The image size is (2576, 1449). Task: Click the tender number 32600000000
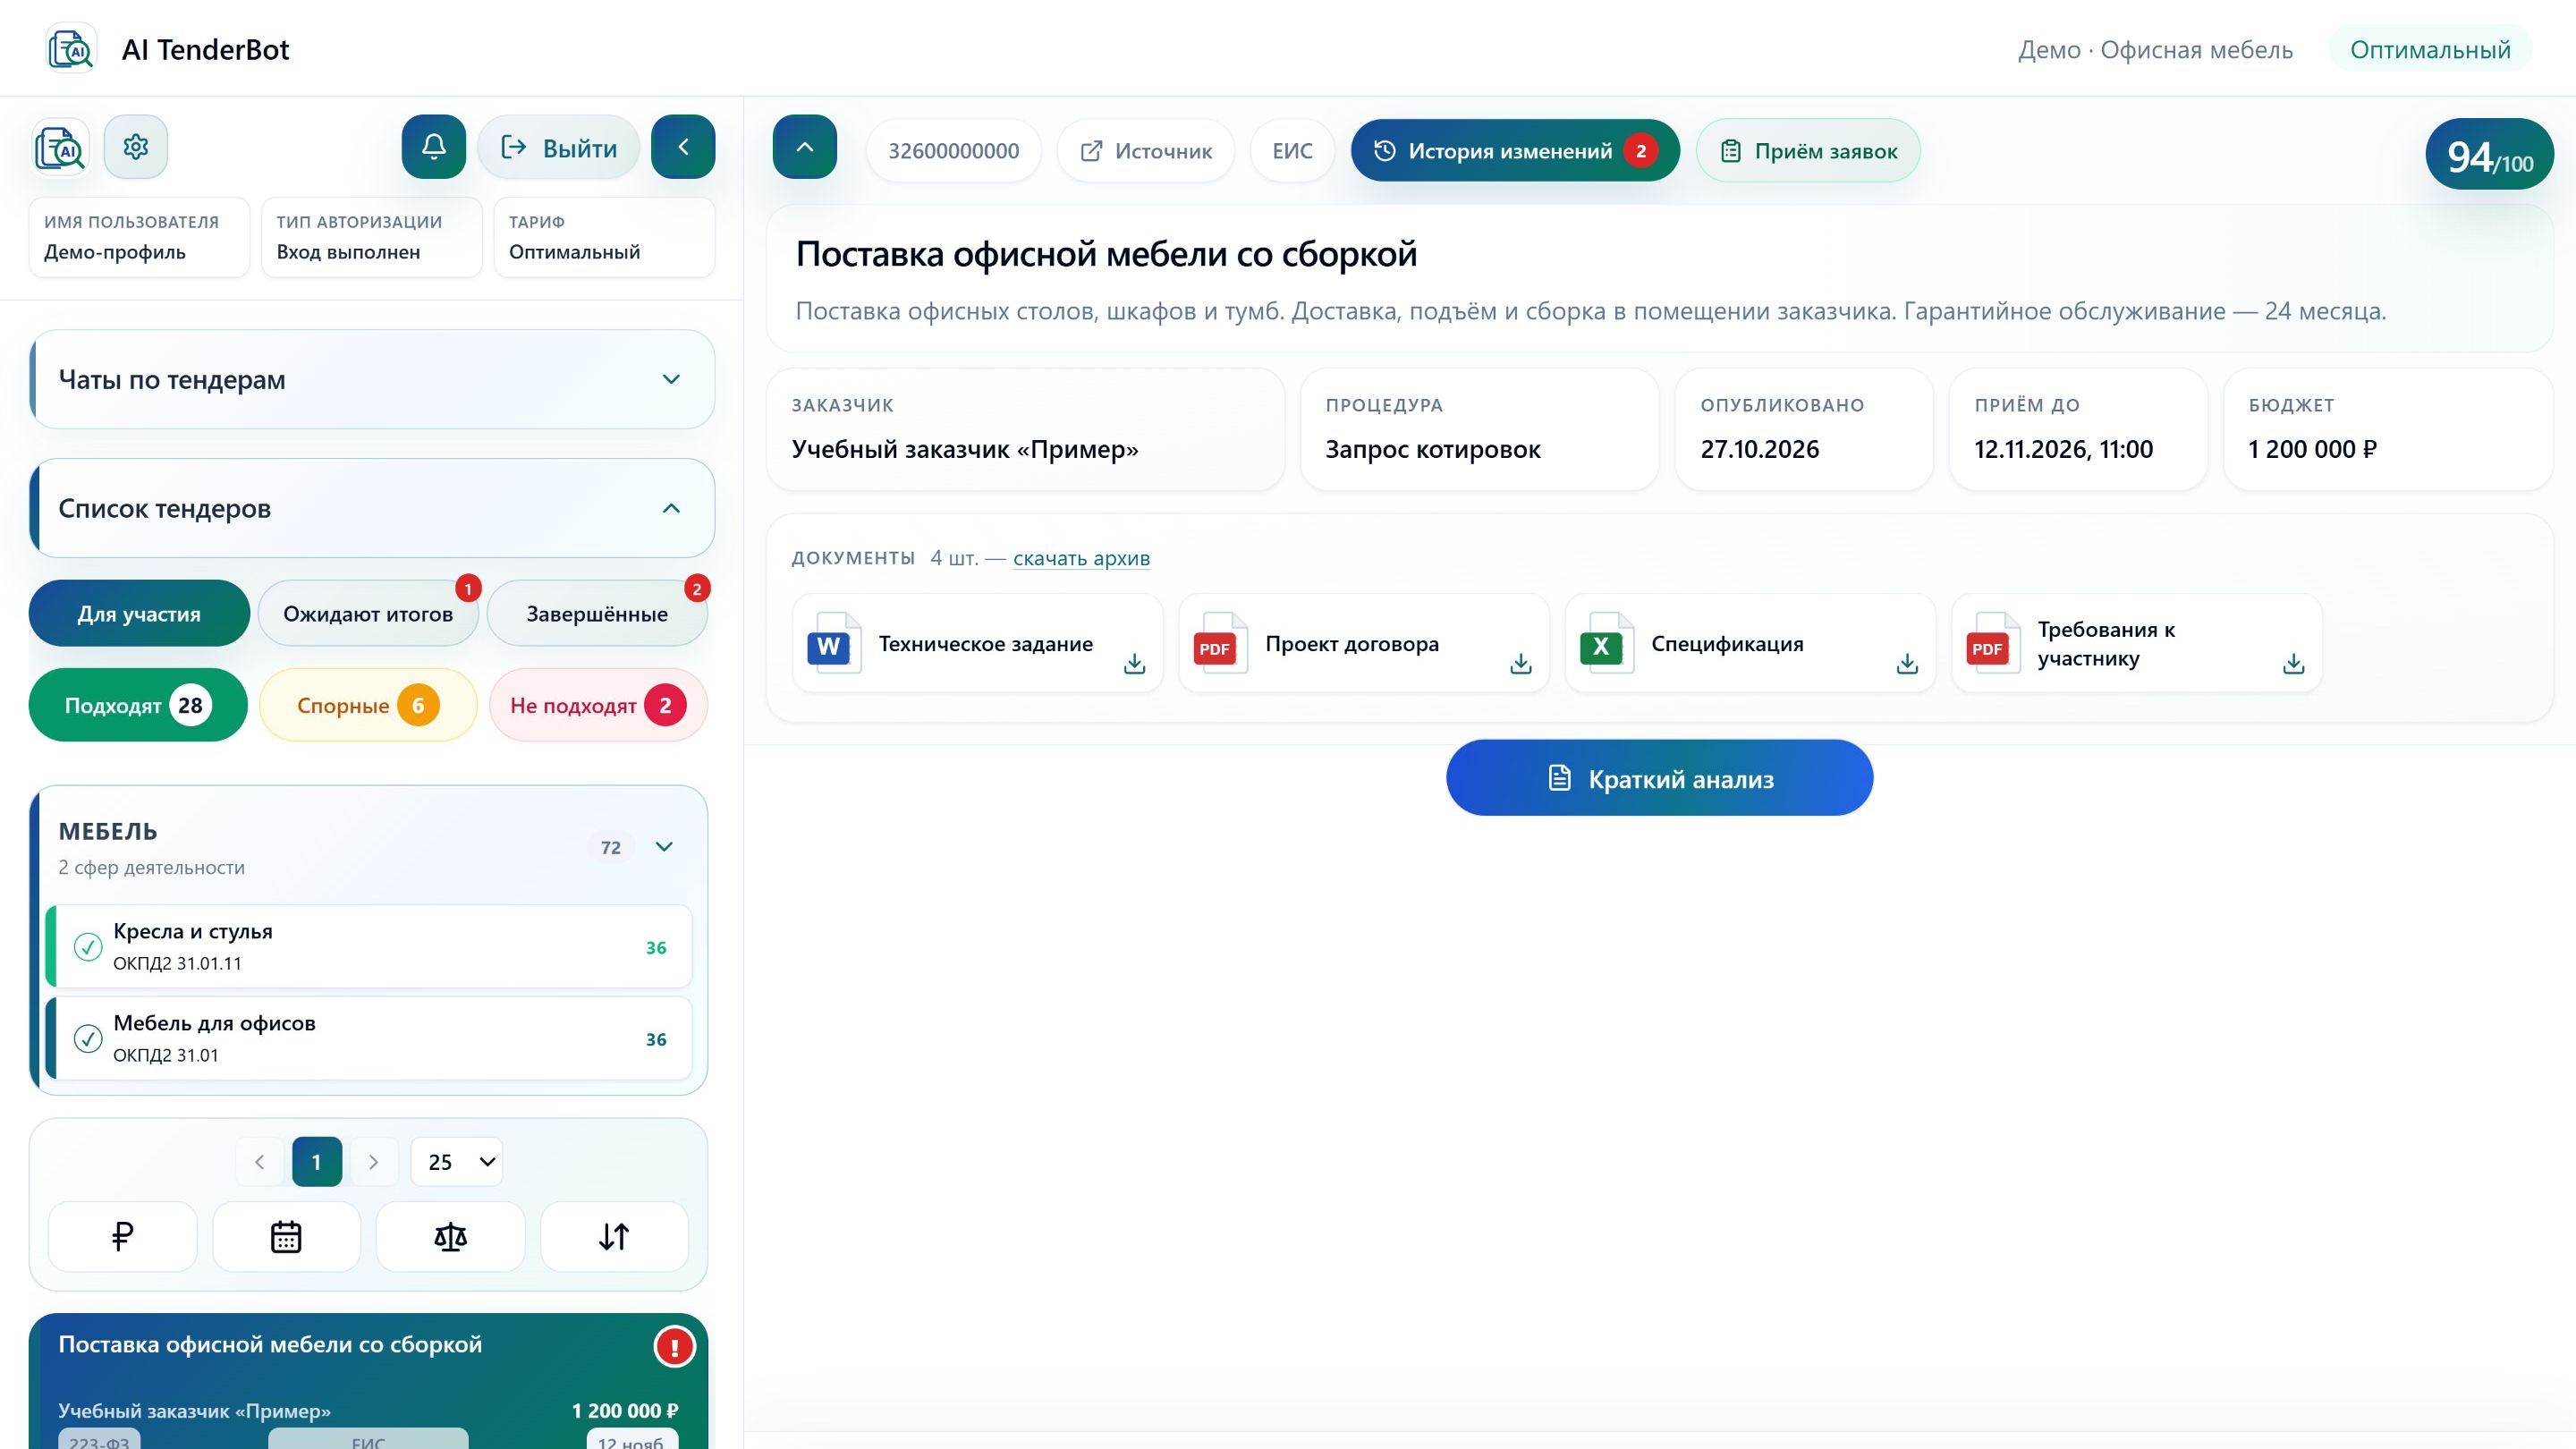[x=954, y=150]
